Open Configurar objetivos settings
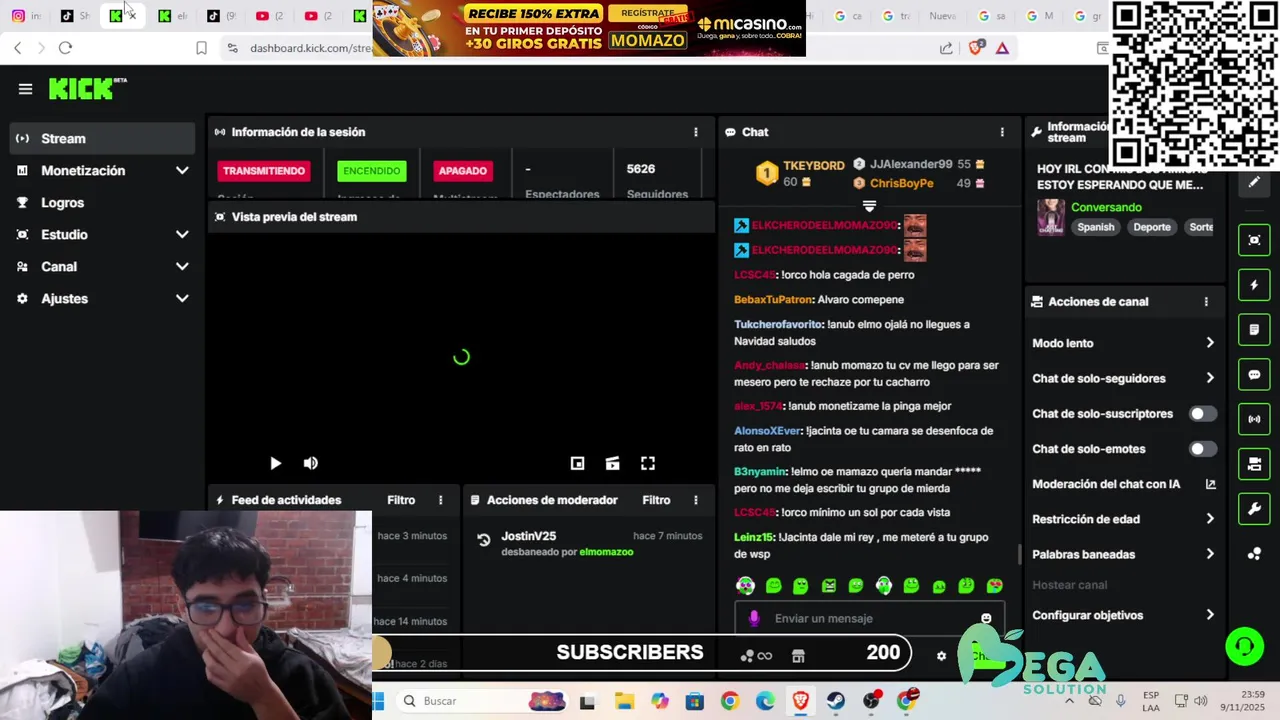The height and width of the screenshot is (720, 1280). [x=1124, y=615]
